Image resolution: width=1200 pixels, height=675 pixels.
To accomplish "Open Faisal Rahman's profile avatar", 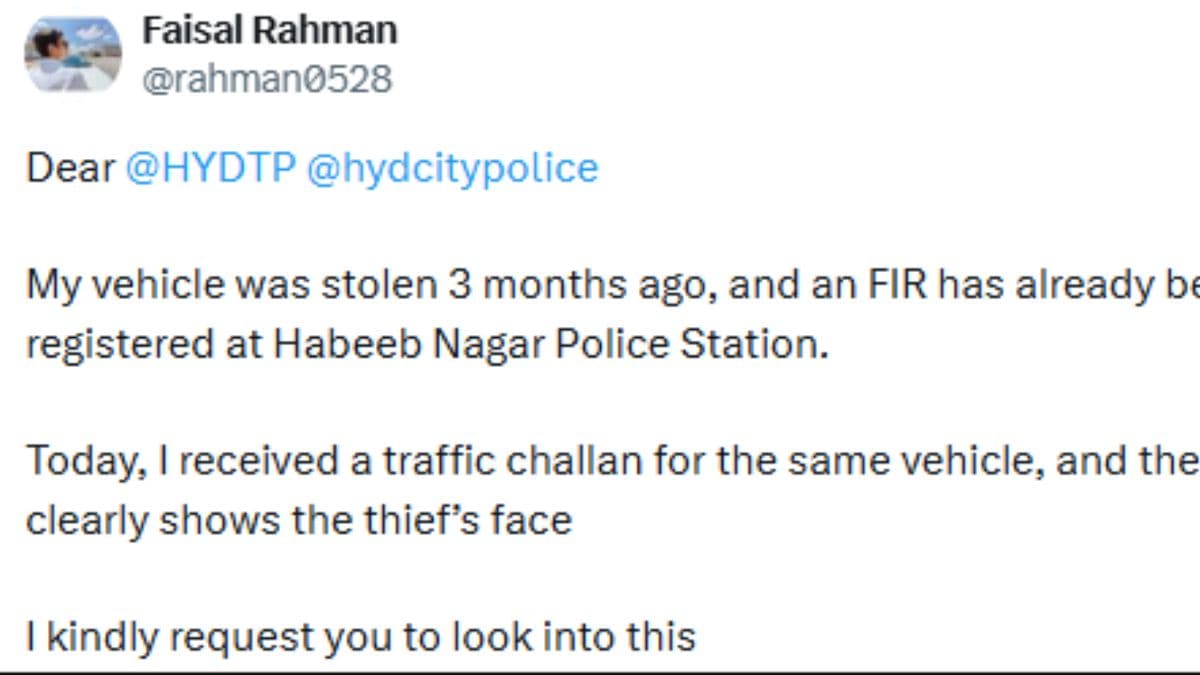I will click(x=72, y=55).
